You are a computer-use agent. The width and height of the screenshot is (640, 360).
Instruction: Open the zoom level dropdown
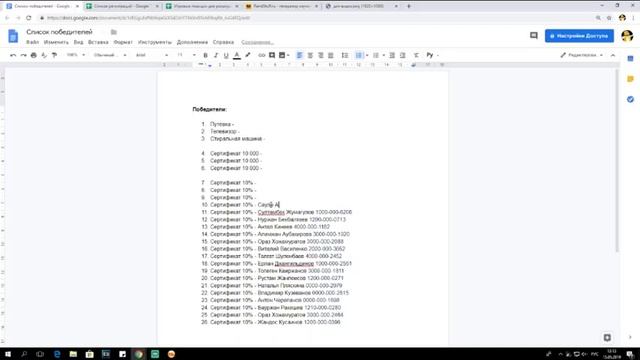76,55
